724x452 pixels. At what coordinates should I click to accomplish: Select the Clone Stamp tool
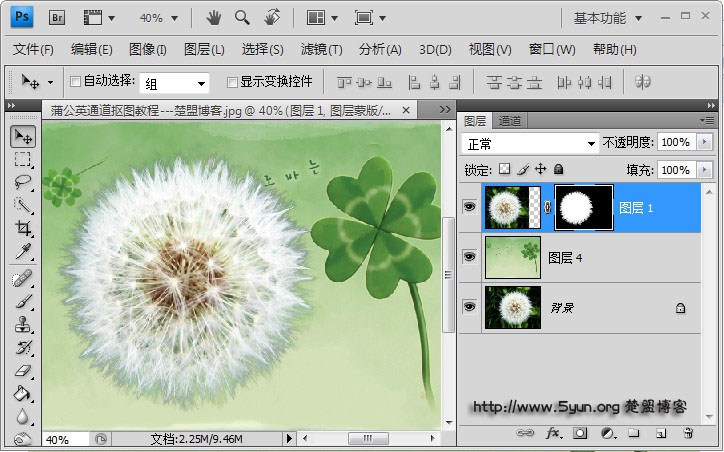(23, 324)
